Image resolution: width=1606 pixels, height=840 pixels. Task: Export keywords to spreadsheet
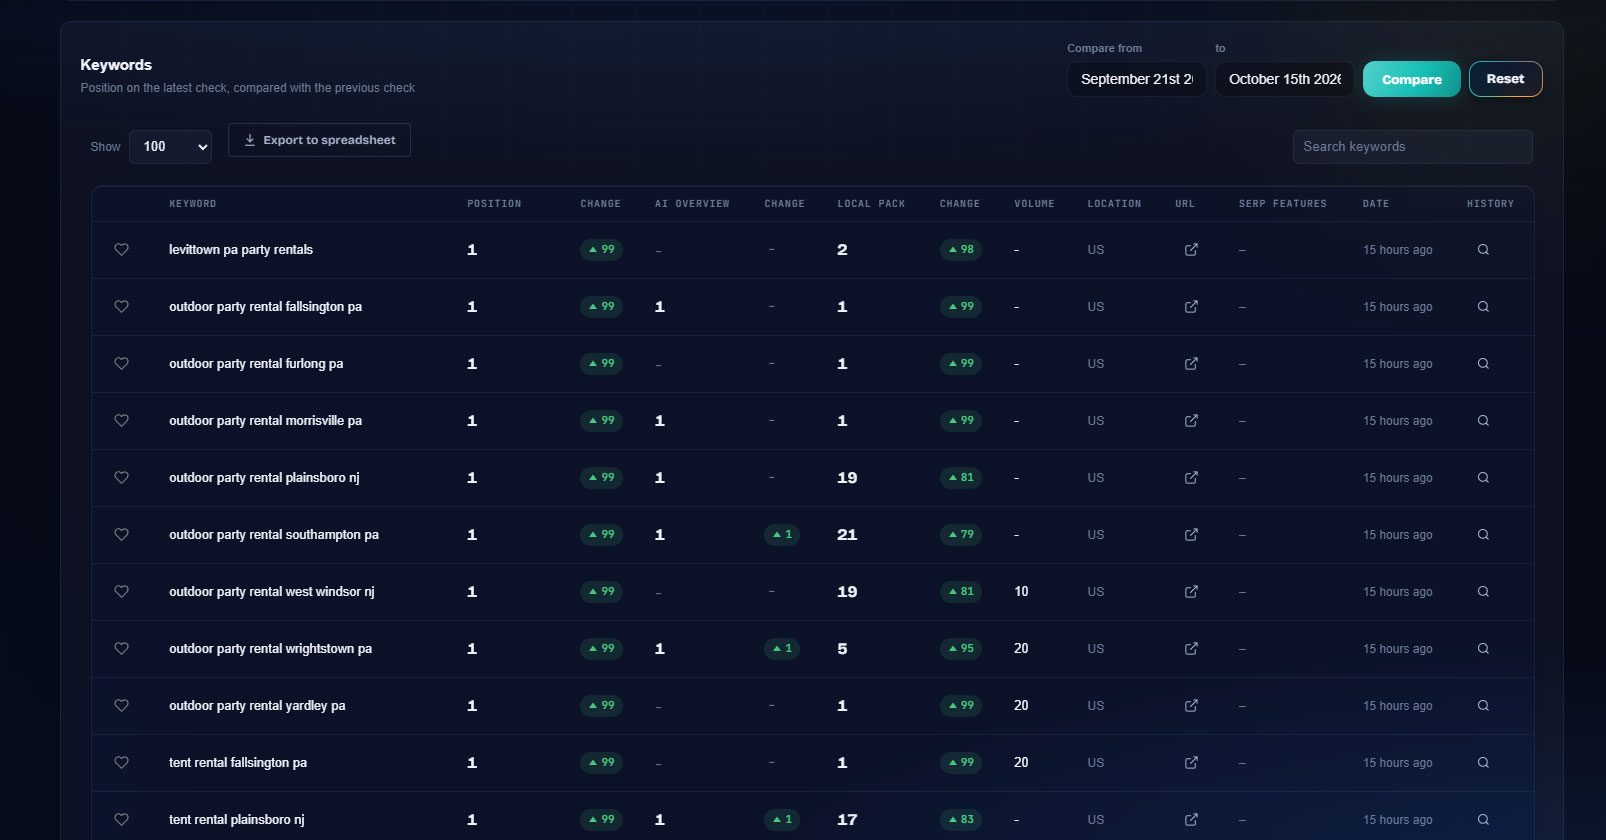click(x=319, y=140)
